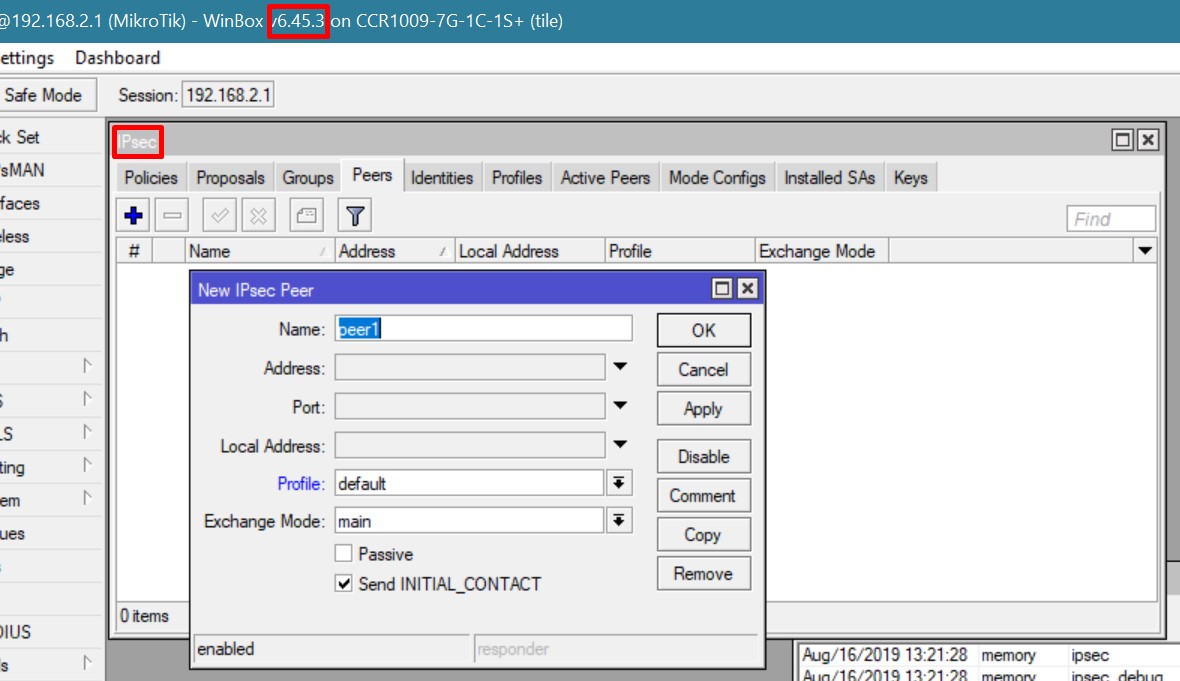The width and height of the screenshot is (1180, 681).
Task: Apply the new peer settings
Action: (703, 408)
